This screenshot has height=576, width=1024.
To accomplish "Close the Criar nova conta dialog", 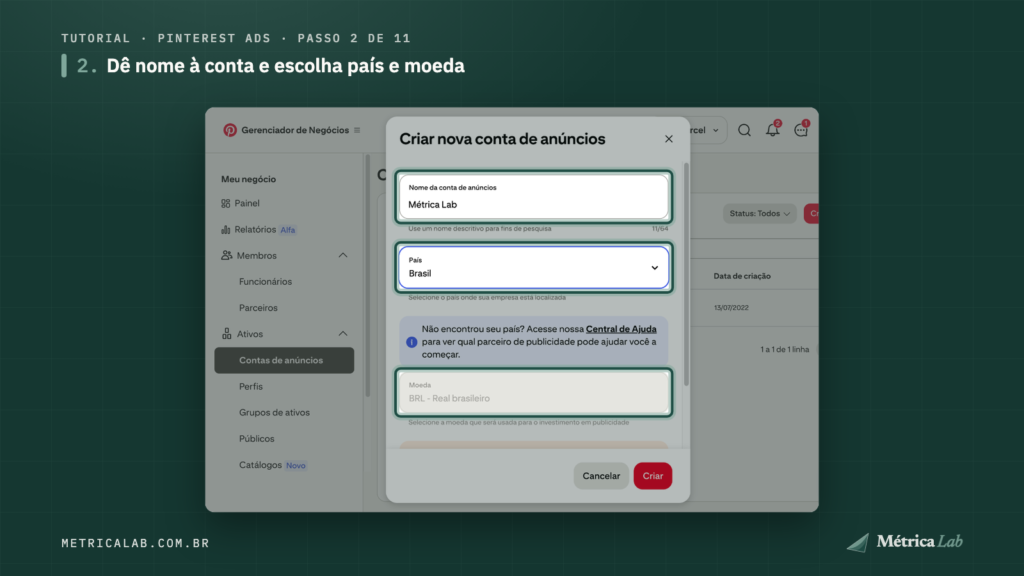I will [669, 138].
